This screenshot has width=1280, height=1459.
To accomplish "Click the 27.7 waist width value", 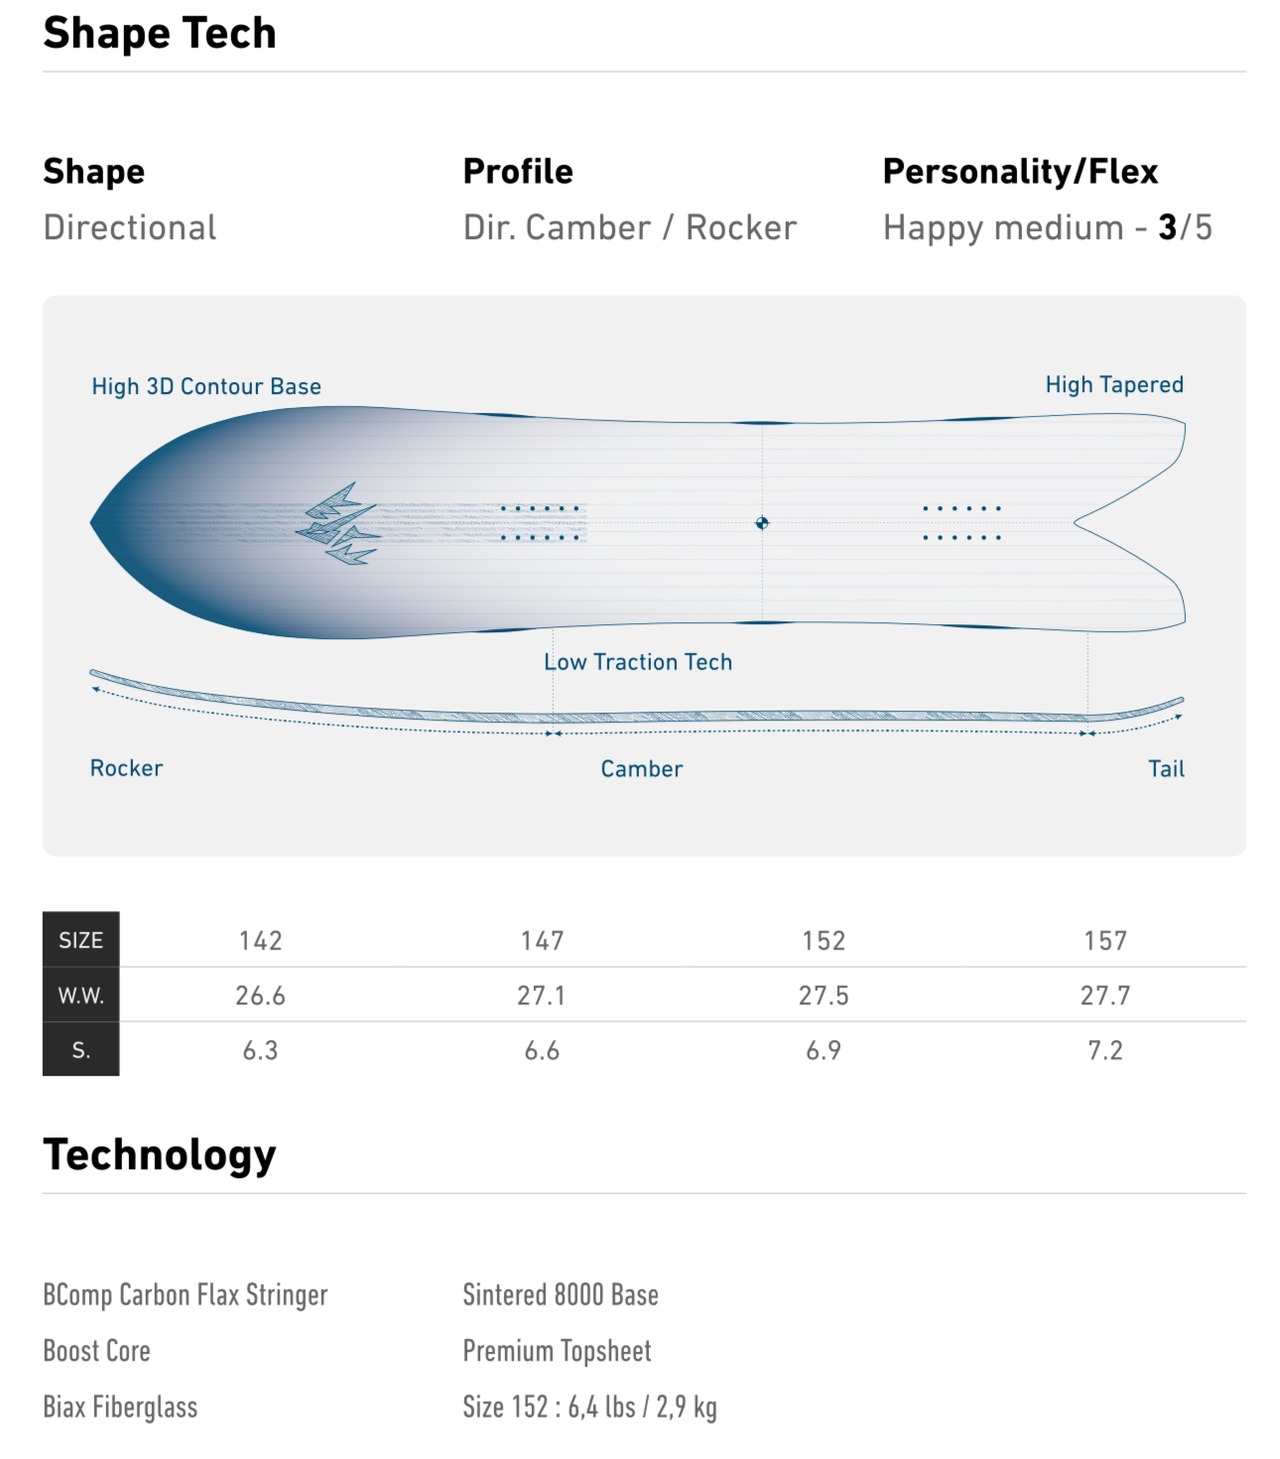I will coord(1105,996).
